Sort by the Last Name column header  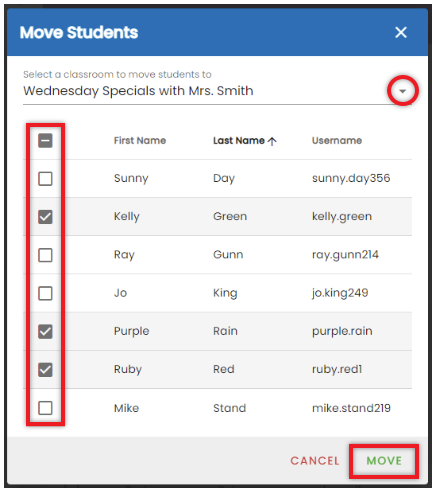[239, 141]
